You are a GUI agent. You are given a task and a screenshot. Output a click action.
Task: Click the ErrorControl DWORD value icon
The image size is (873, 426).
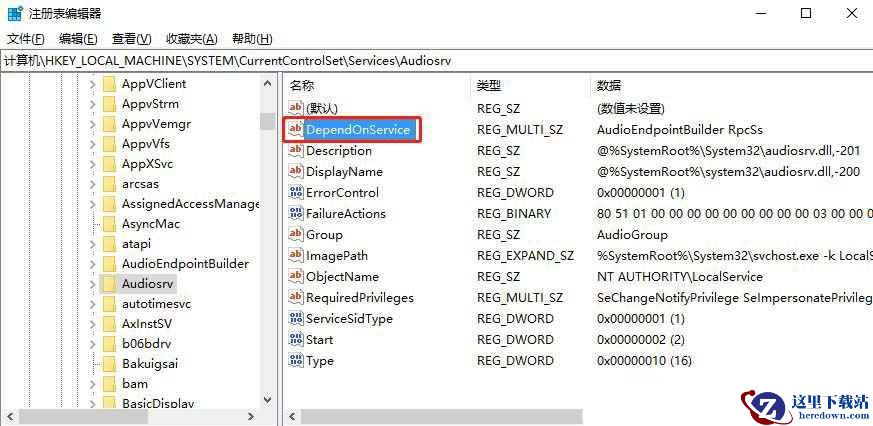[295, 192]
